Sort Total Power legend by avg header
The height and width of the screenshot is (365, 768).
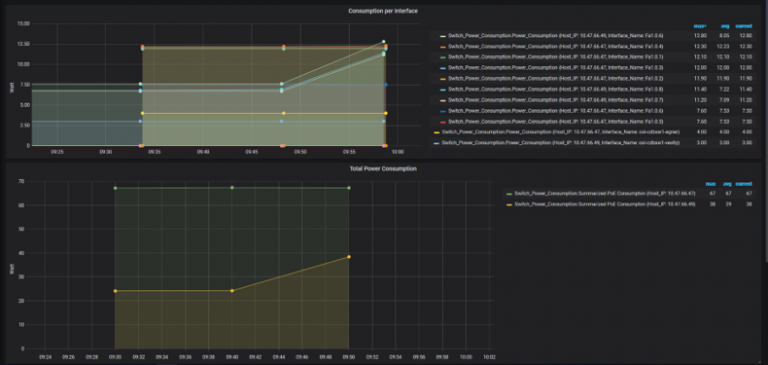(727, 184)
